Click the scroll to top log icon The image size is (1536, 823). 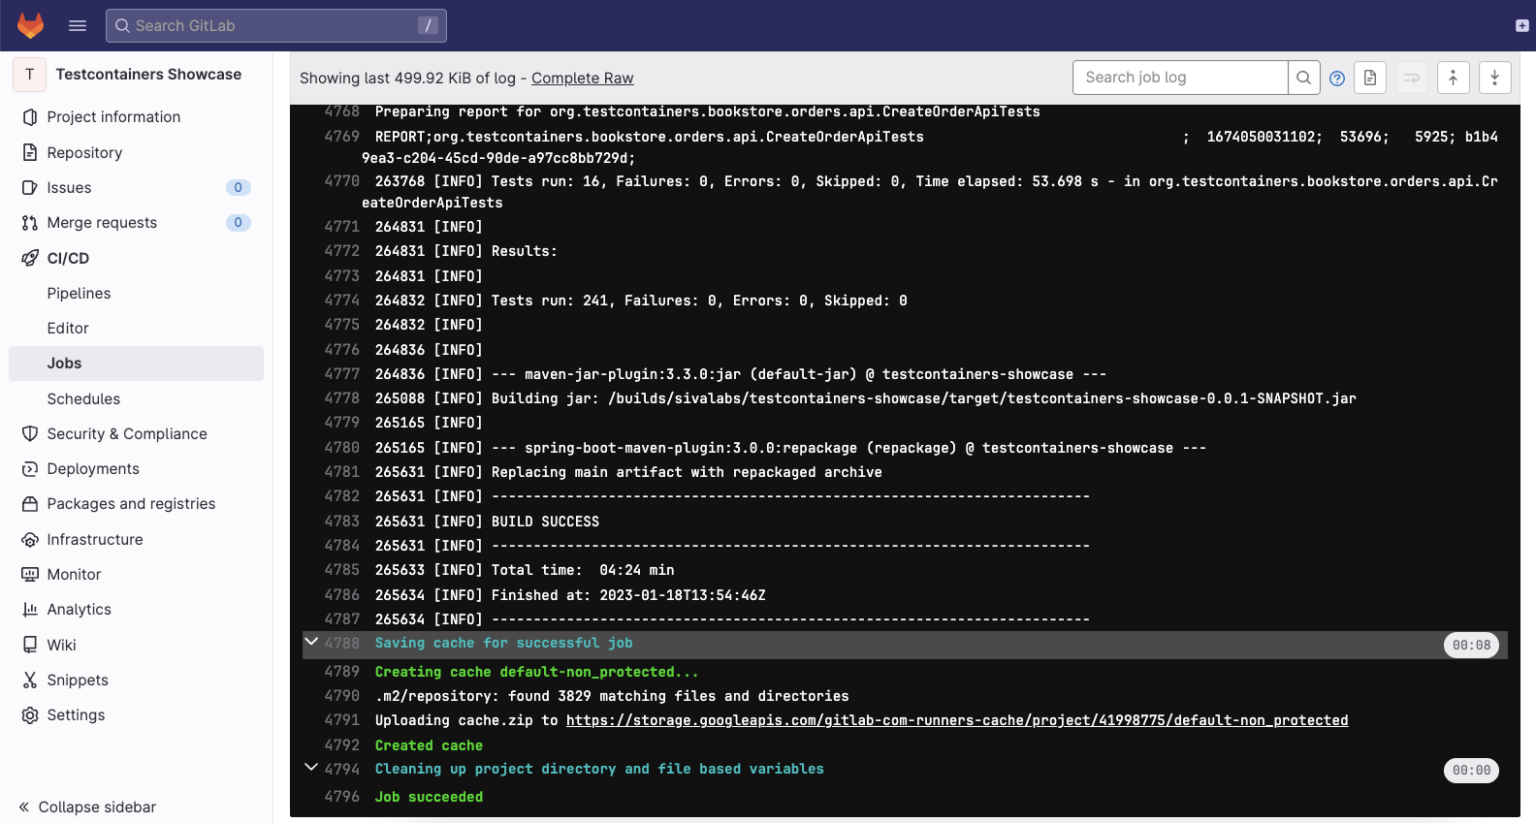coord(1453,77)
